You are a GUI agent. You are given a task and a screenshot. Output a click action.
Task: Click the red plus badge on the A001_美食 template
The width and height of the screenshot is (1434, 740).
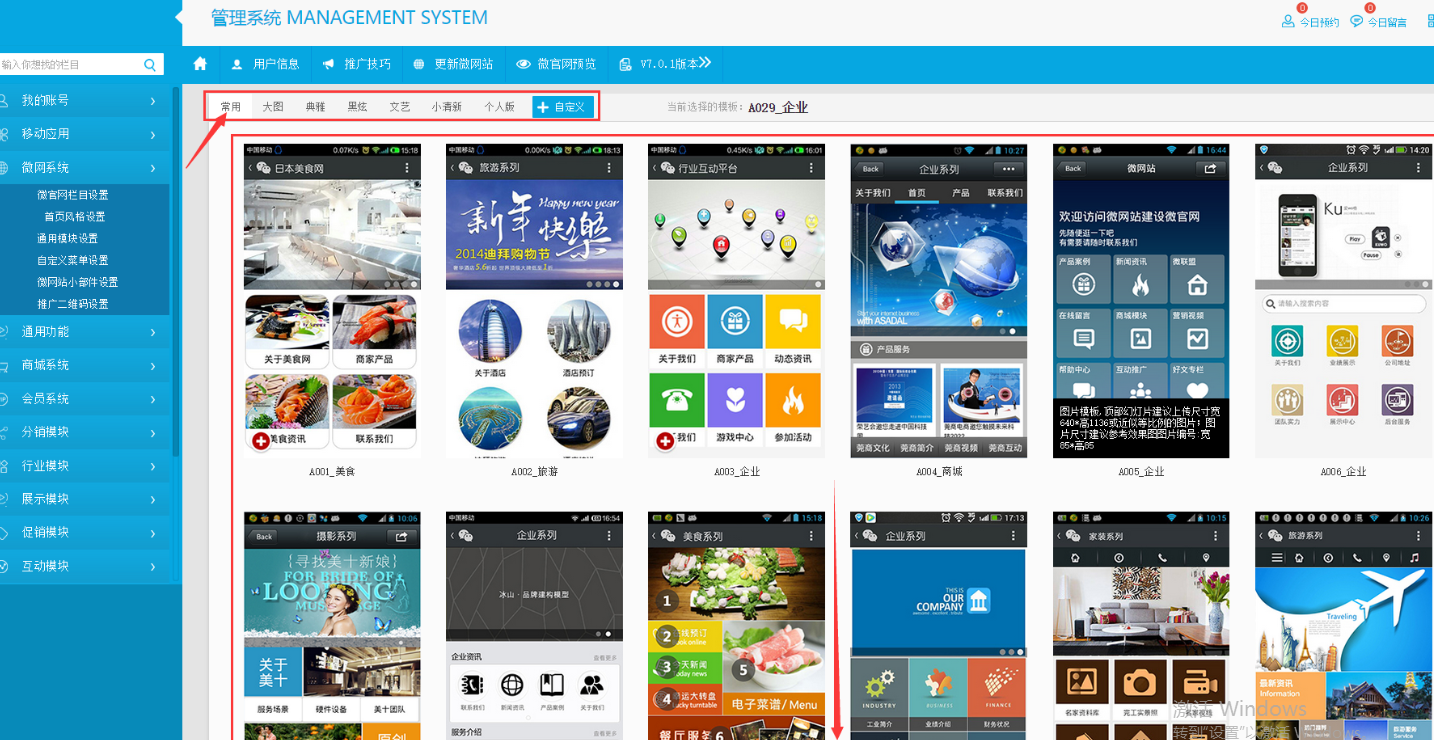261,441
